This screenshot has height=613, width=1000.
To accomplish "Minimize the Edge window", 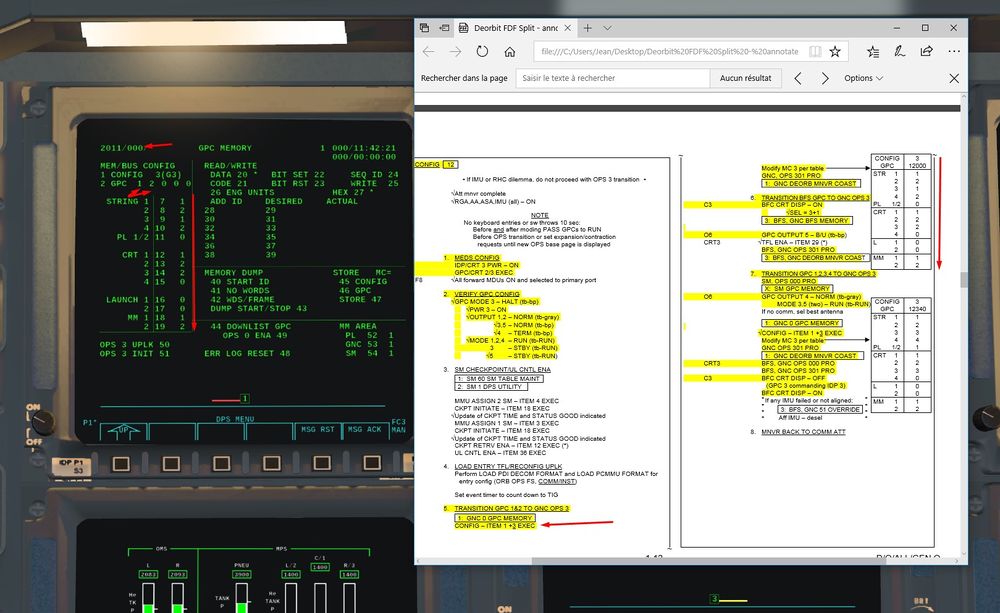I will click(x=897, y=28).
